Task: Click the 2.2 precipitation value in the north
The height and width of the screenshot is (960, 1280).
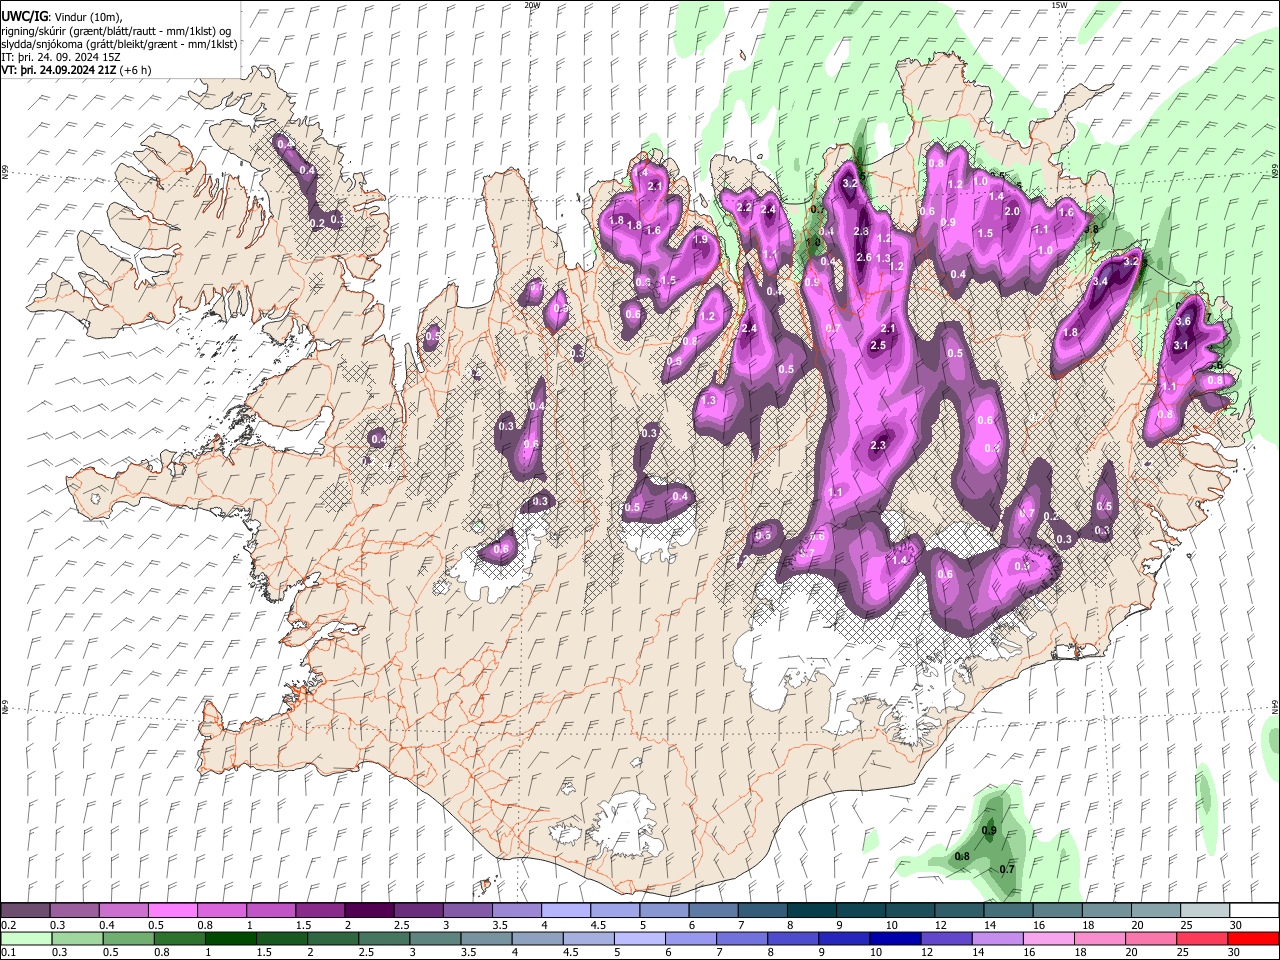Action: (743, 208)
